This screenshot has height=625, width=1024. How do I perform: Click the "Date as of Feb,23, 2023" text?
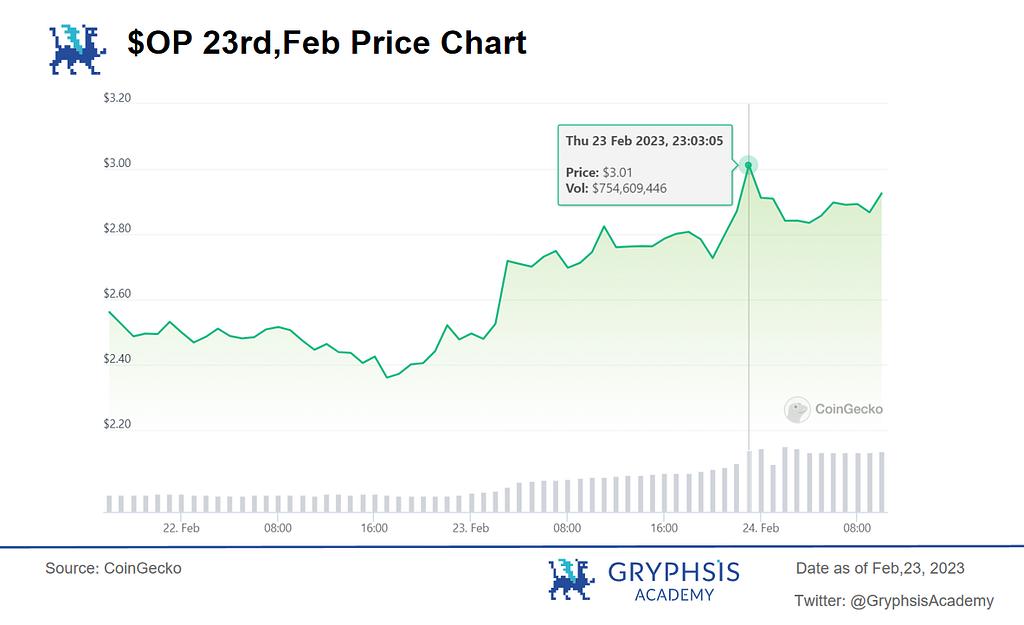coord(880,568)
